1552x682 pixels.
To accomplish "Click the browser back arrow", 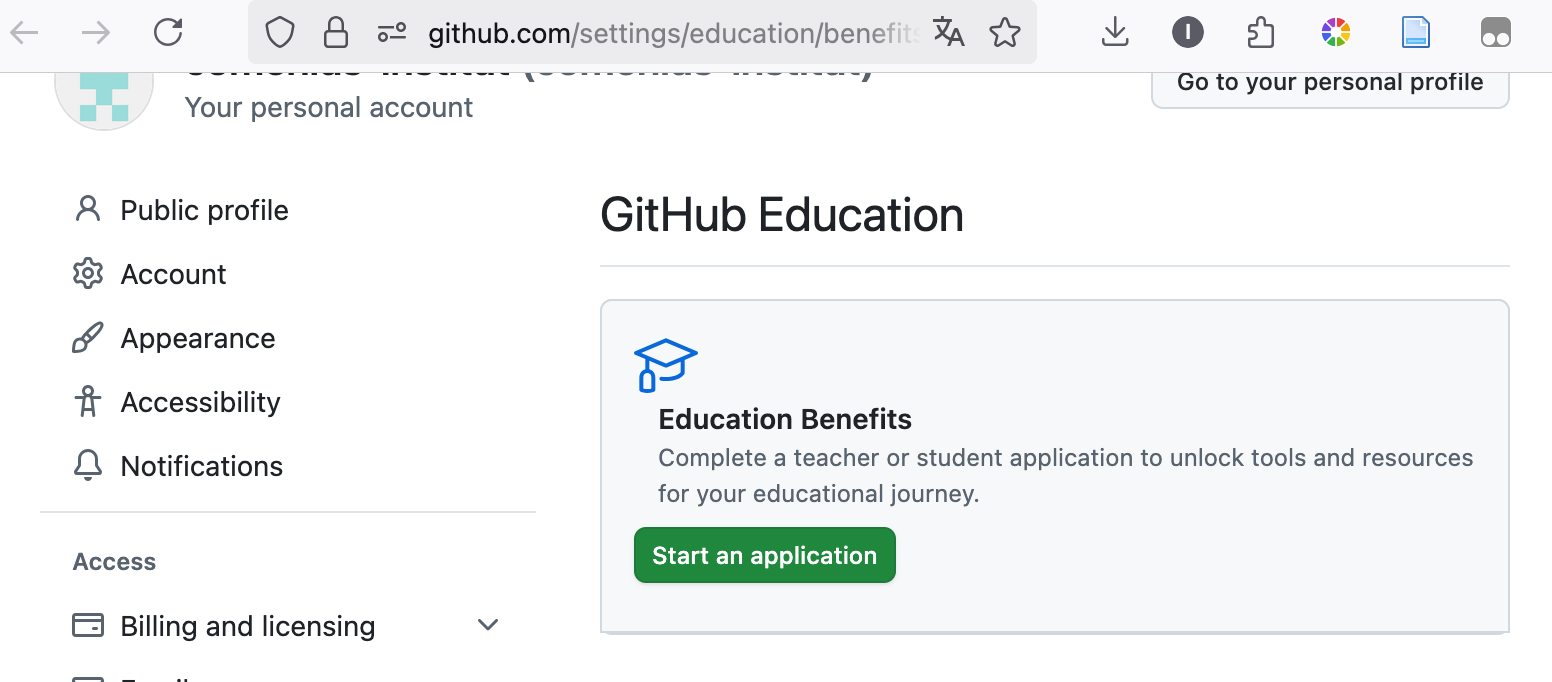I will pyautogui.click(x=24, y=33).
